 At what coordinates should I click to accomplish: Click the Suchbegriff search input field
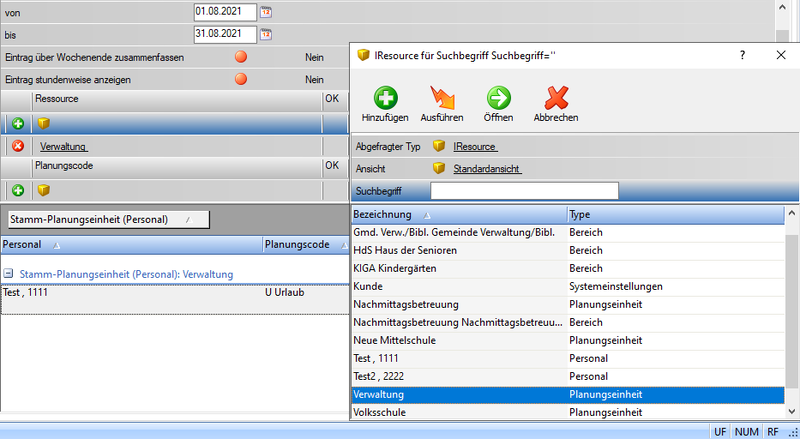pyautogui.click(x=524, y=191)
